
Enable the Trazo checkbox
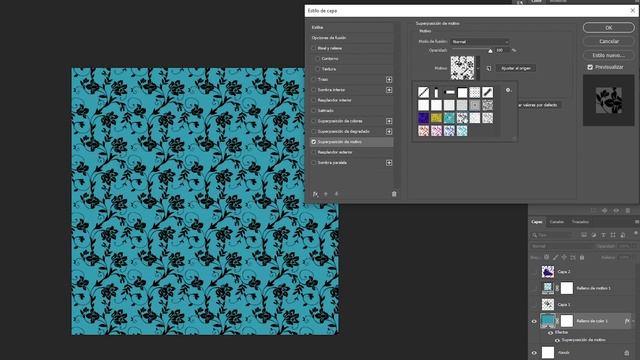pyautogui.click(x=314, y=80)
